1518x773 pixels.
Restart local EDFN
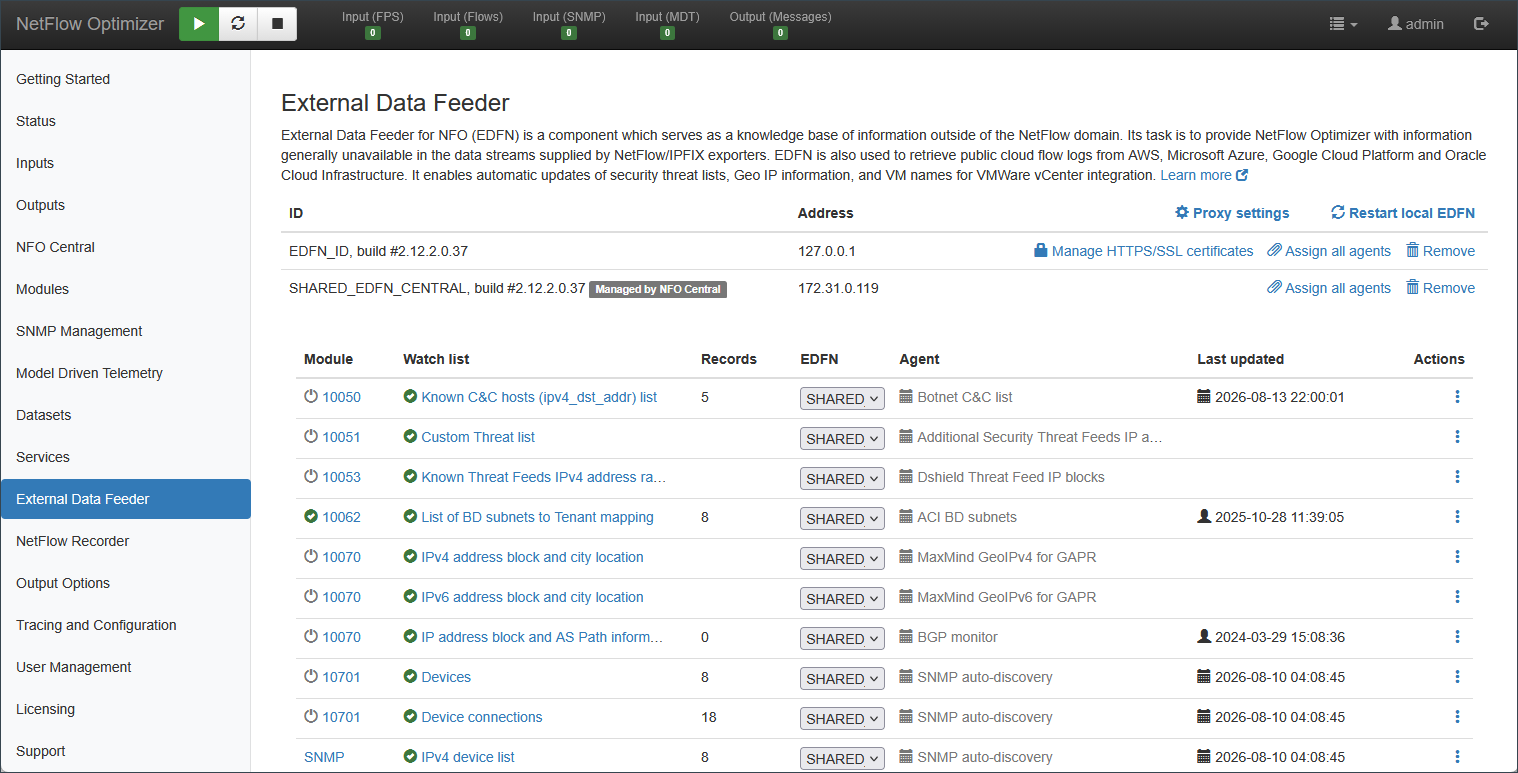coord(1403,213)
